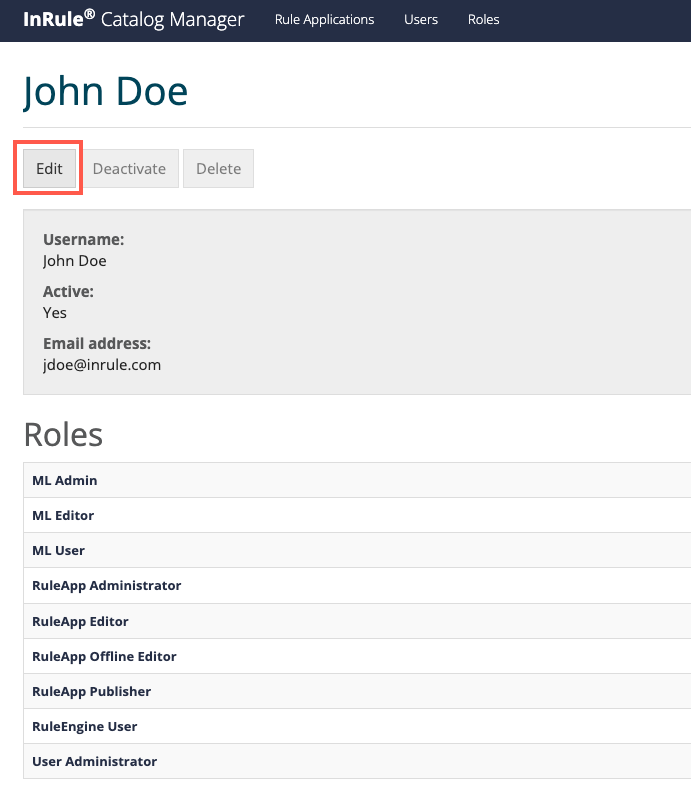The image size is (691, 790).
Task: Open Roles in the top navigation bar
Action: 483,20
